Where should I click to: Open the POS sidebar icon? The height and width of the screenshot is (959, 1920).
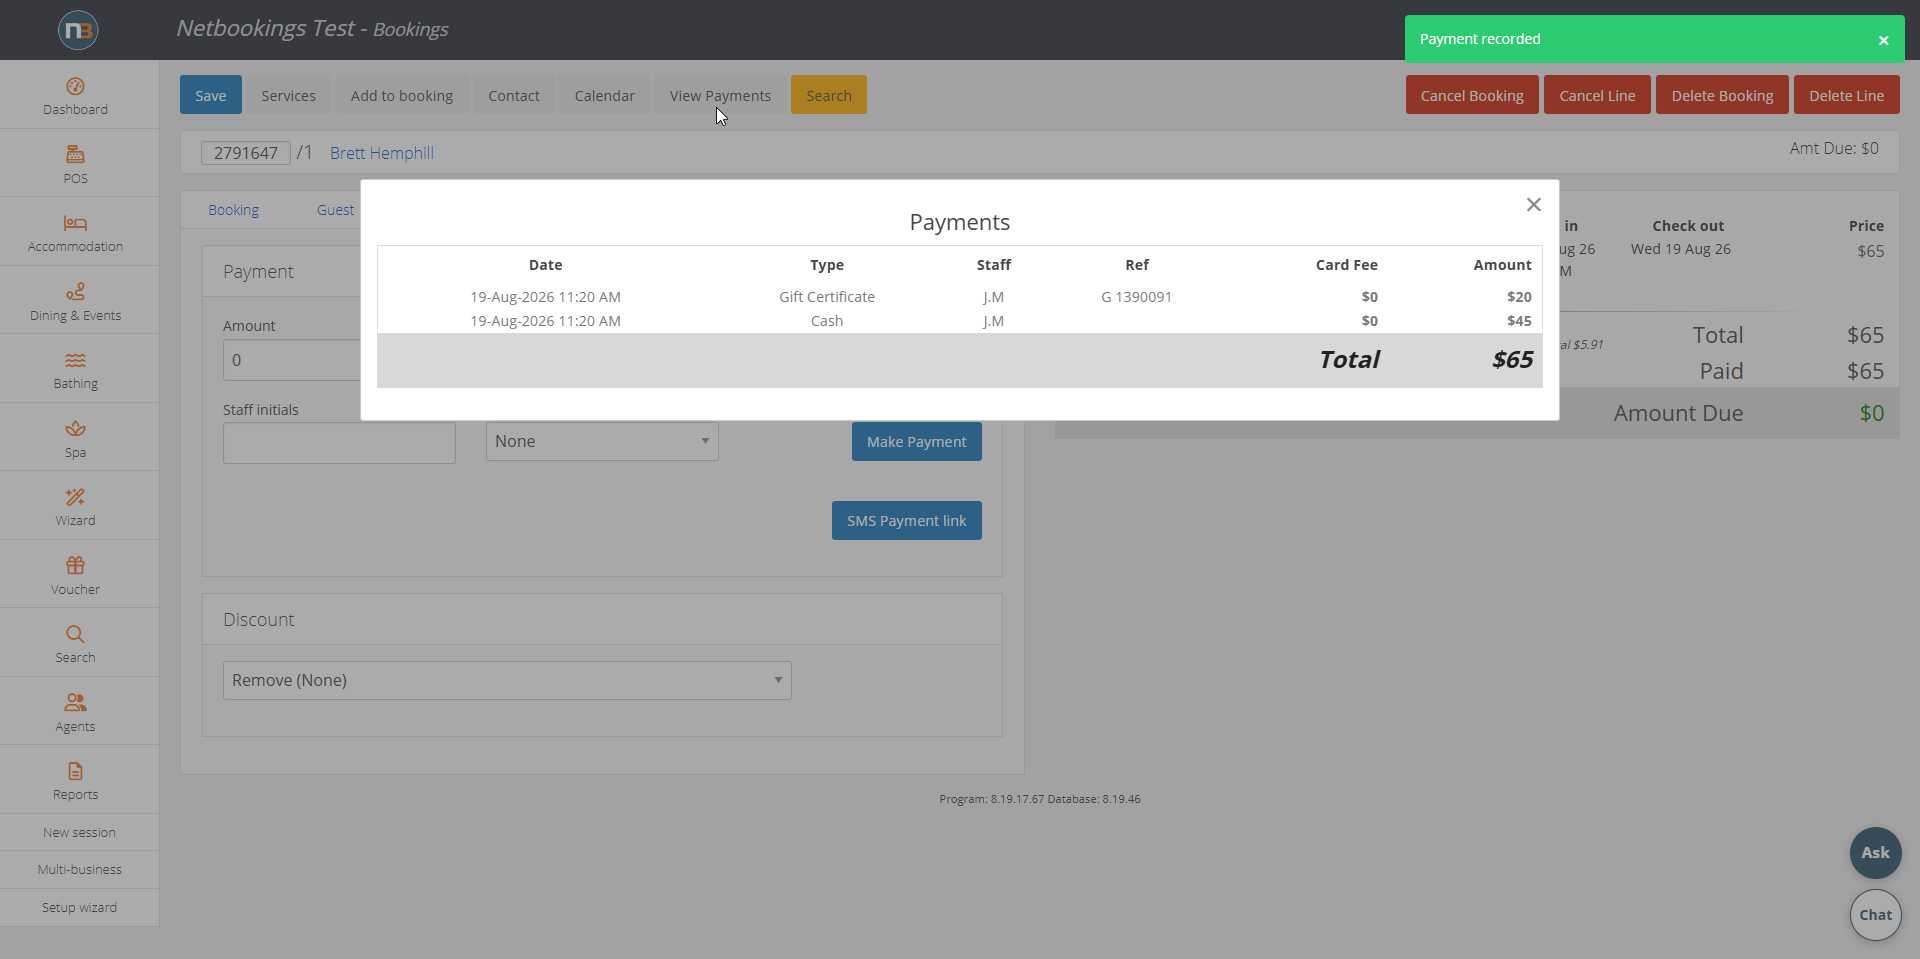(75, 154)
